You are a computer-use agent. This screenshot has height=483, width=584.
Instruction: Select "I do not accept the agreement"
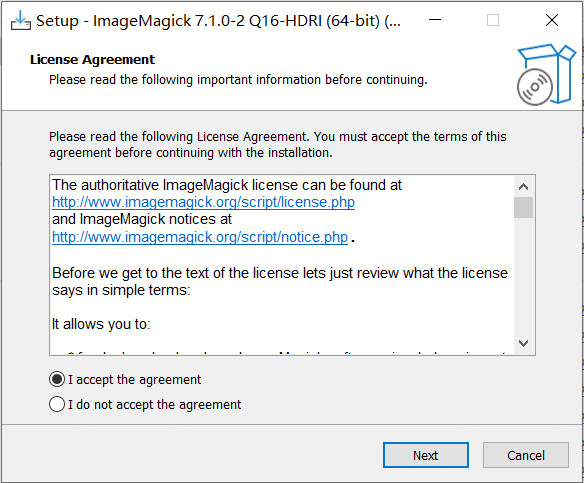point(57,404)
